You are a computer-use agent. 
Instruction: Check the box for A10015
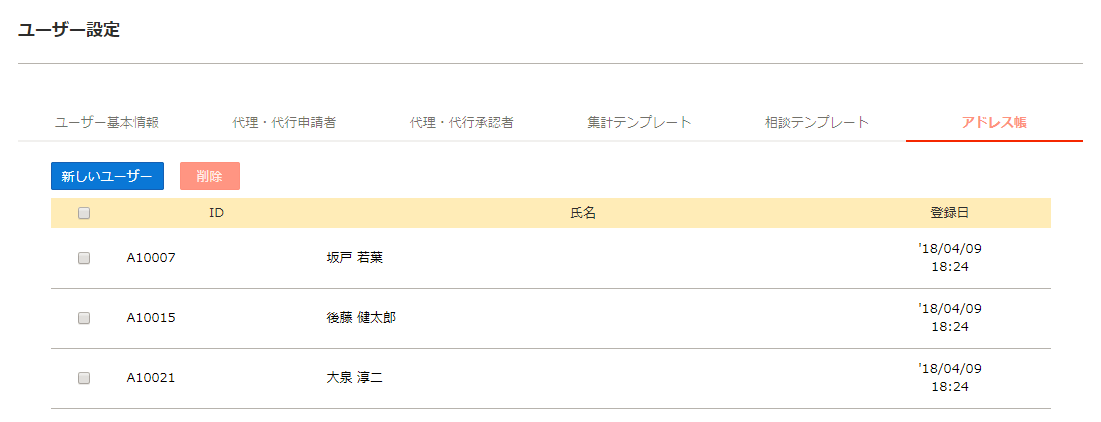pyautogui.click(x=84, y=318)
